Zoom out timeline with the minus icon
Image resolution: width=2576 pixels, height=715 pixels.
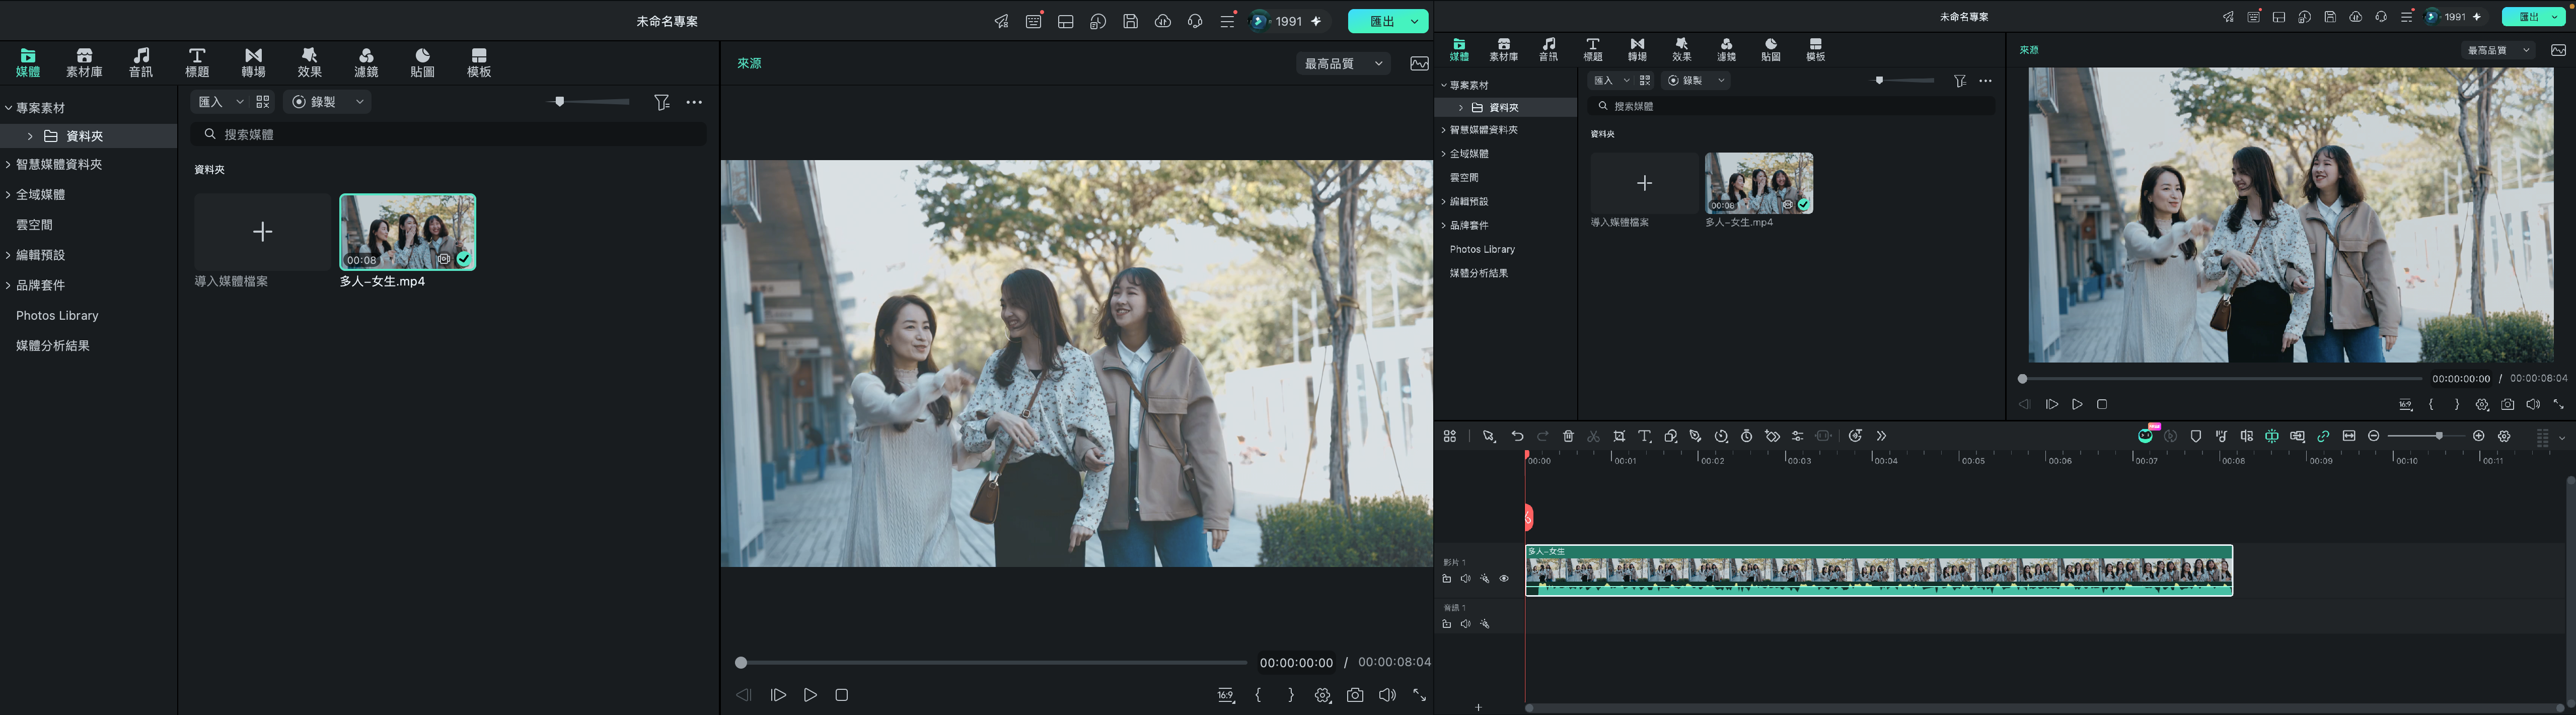pos(2373,436)
